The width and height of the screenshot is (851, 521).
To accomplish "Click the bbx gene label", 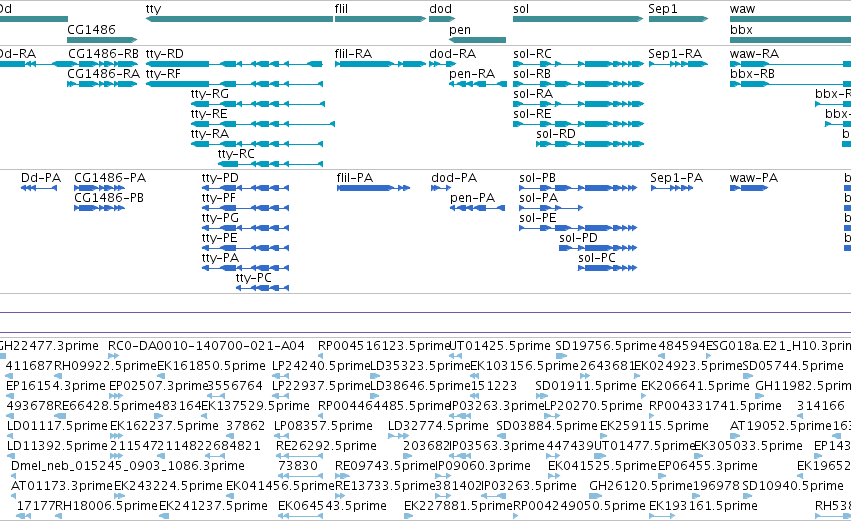I will tap(741, 29).
